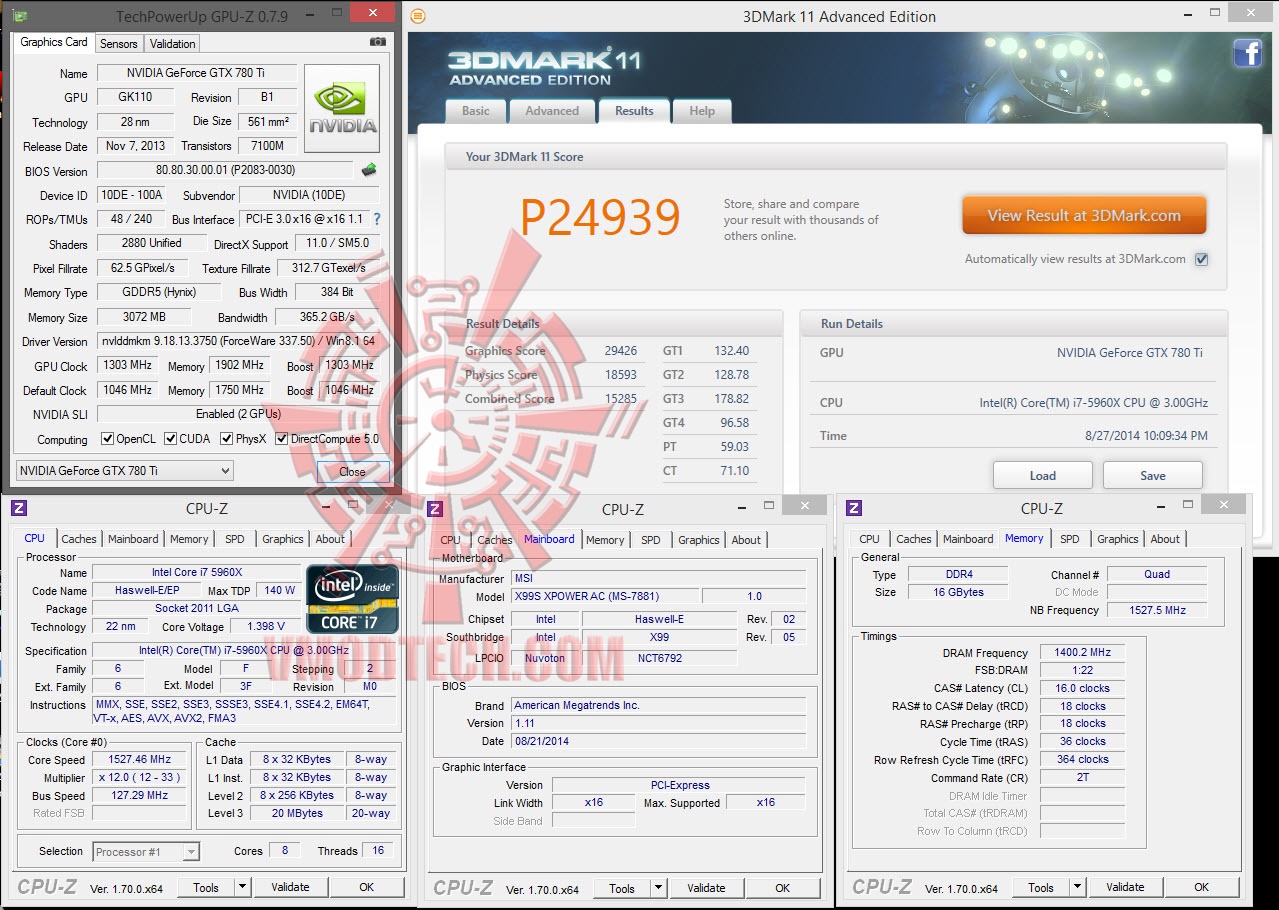This screenshot has width=1279, height=910.
Task: Click the Intel Core i7 logo badge
Action: (x=353, y=599)
